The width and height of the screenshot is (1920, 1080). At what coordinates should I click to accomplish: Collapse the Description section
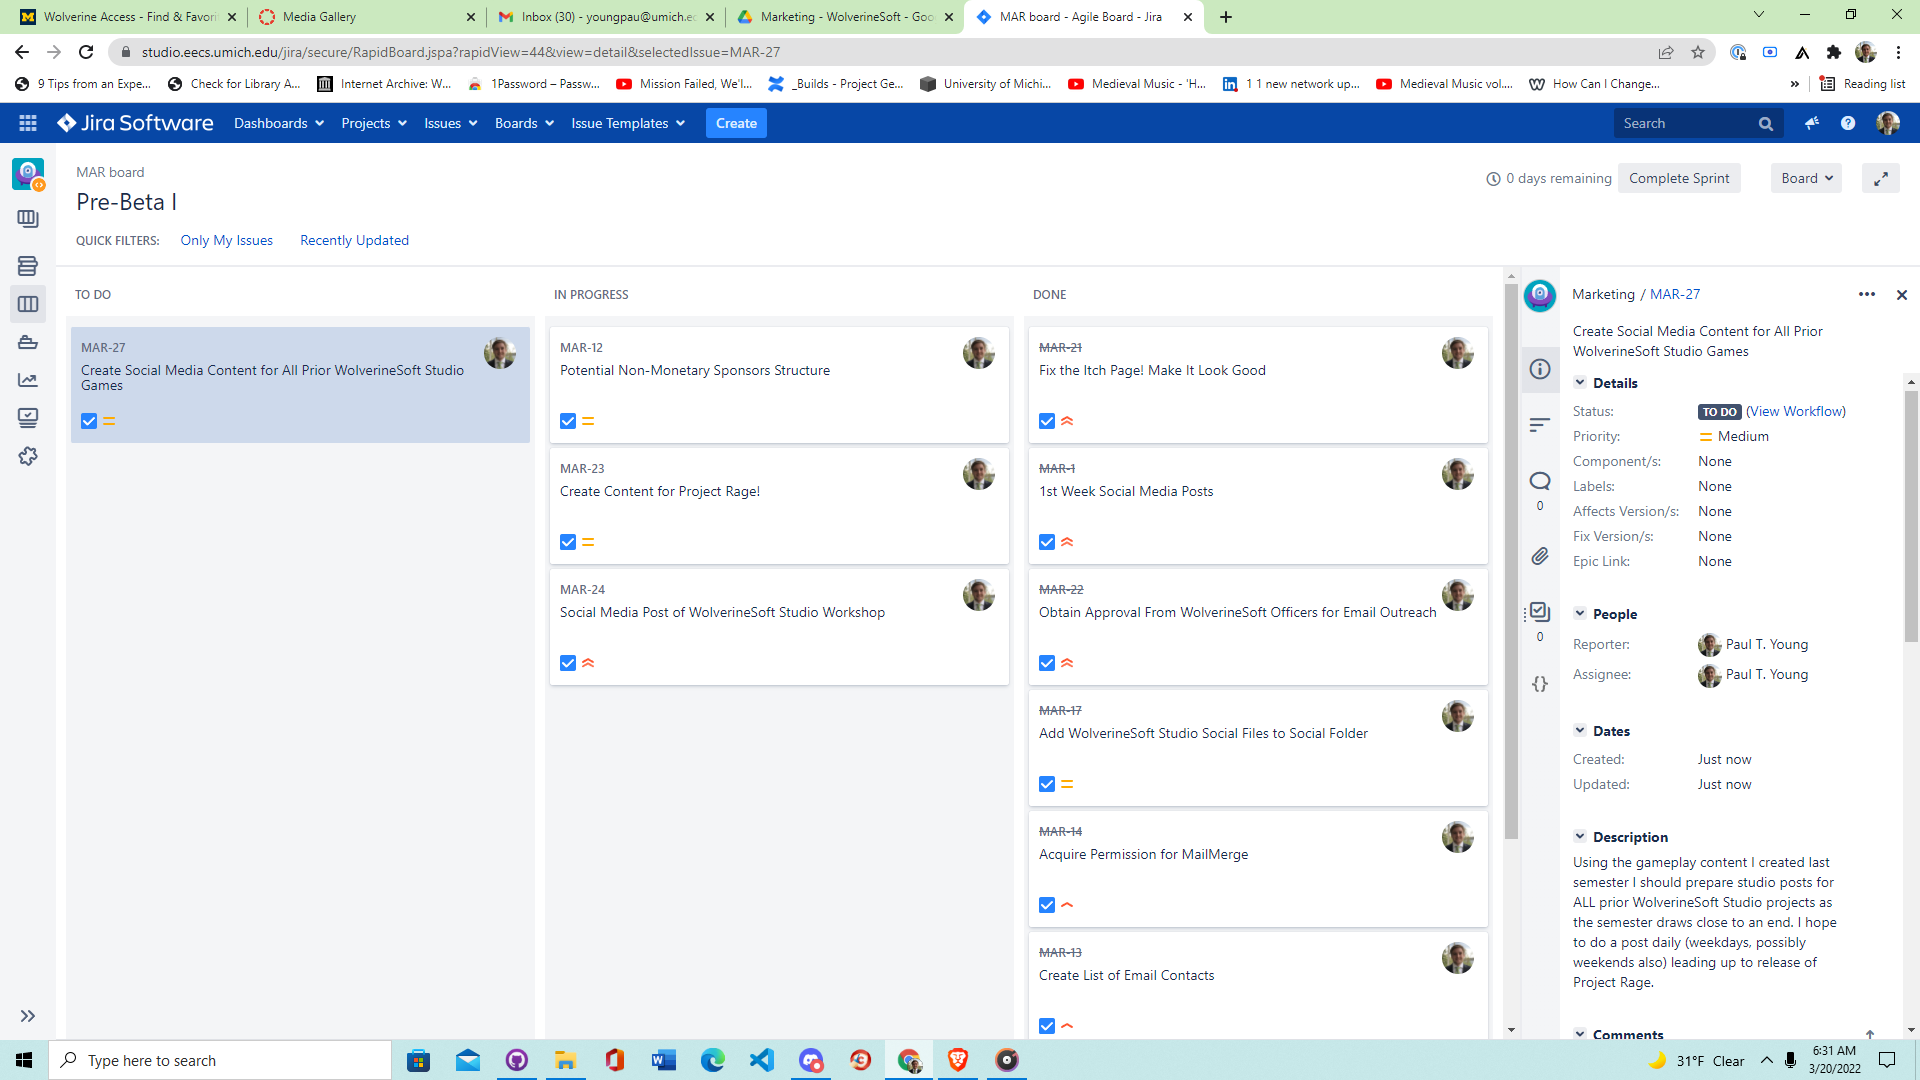1580,837
